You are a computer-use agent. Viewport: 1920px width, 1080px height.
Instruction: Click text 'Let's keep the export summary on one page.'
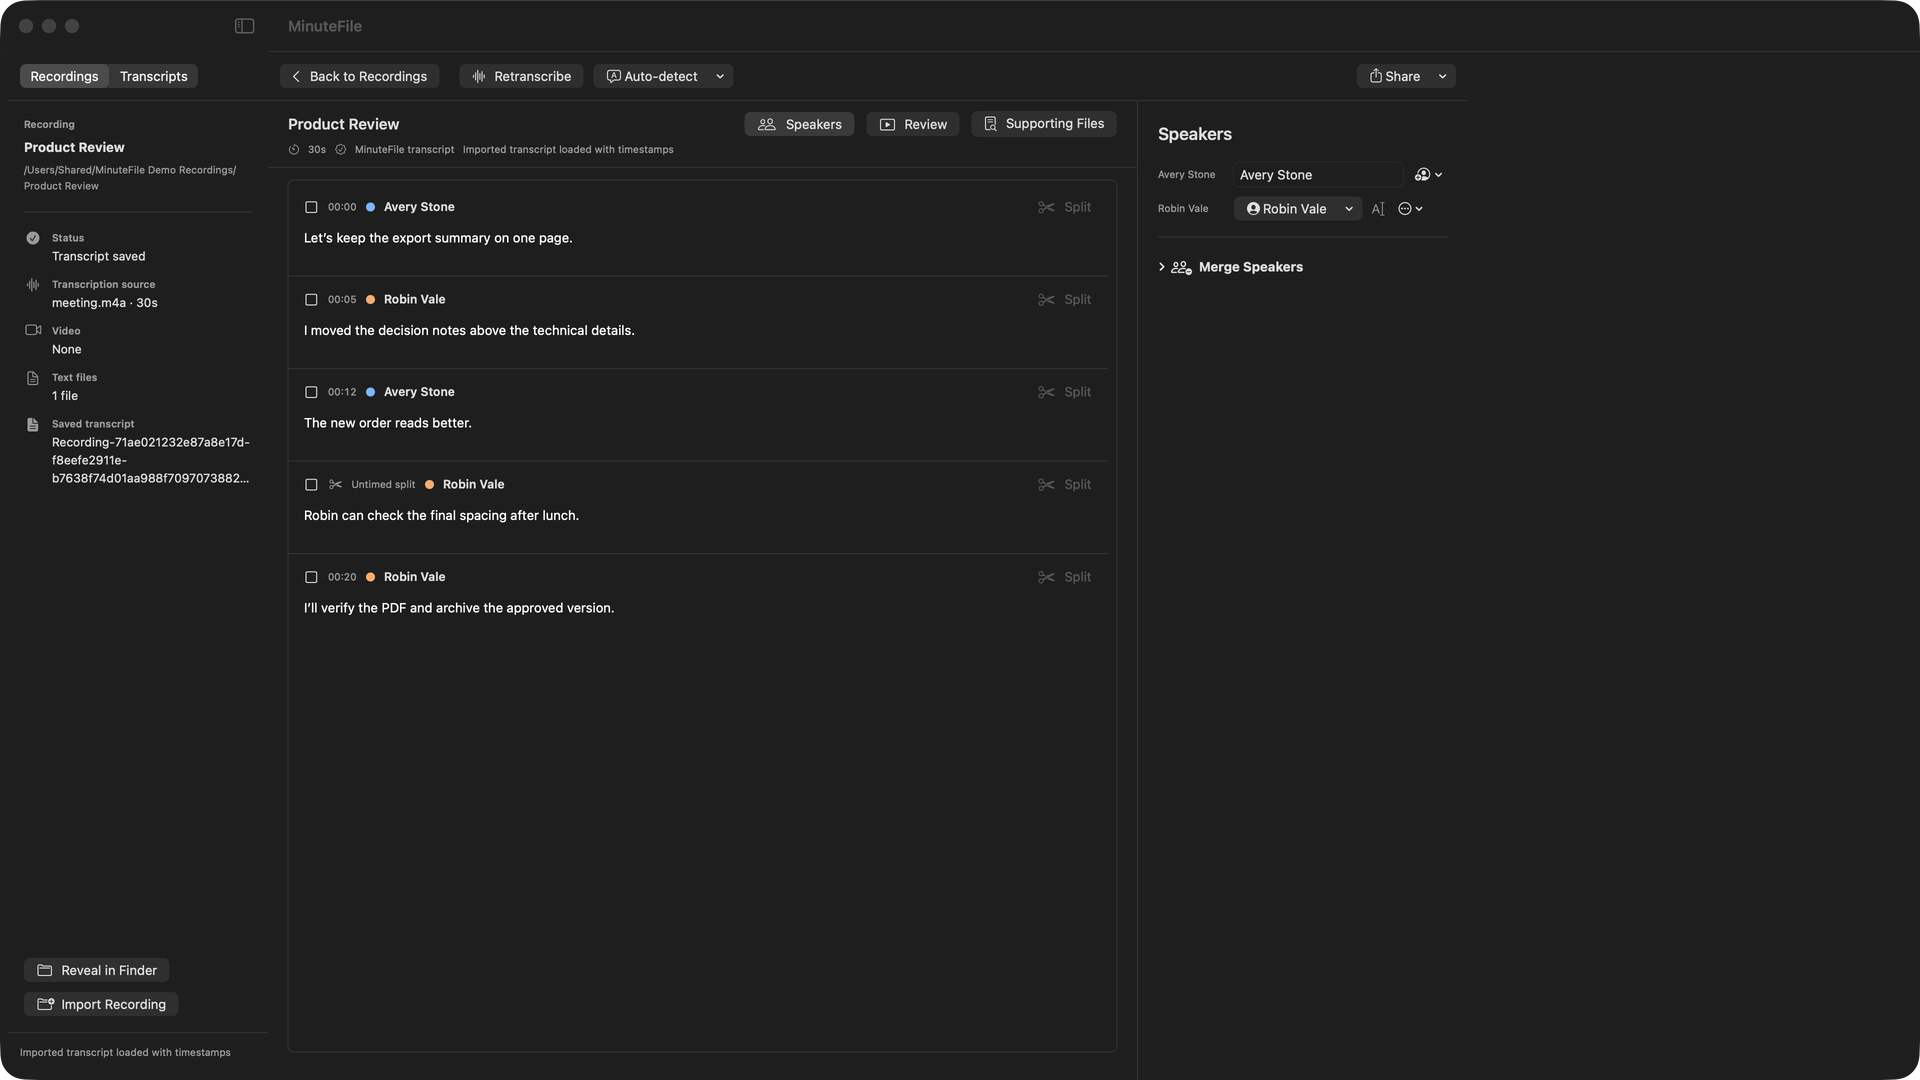(438, 238)
